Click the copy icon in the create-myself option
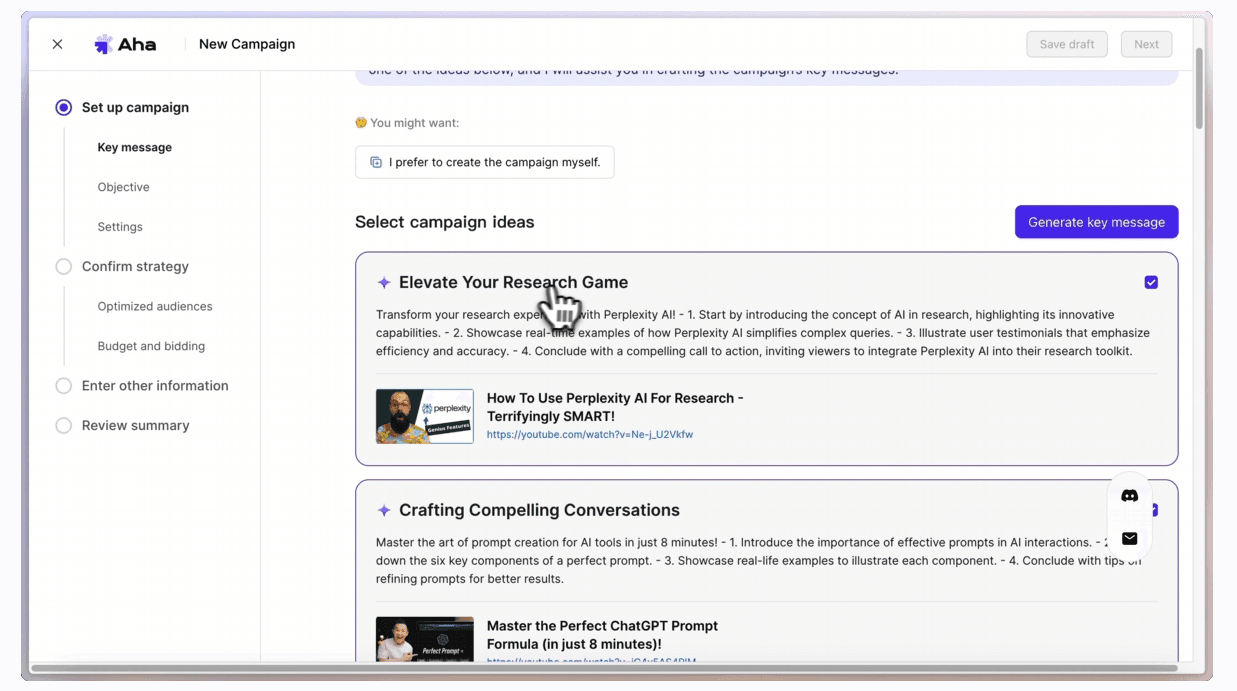 (376, 162)
